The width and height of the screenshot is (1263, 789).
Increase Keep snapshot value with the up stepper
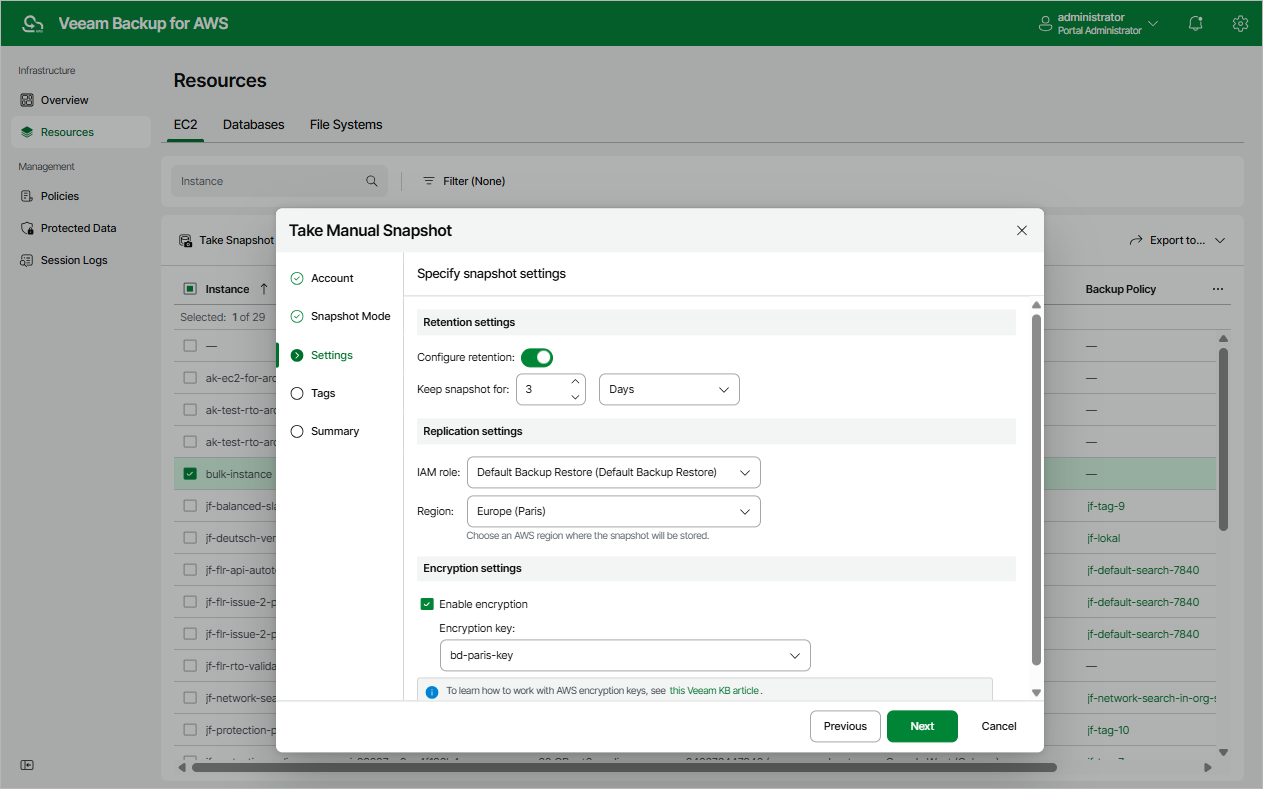click(x=575, y=381)
